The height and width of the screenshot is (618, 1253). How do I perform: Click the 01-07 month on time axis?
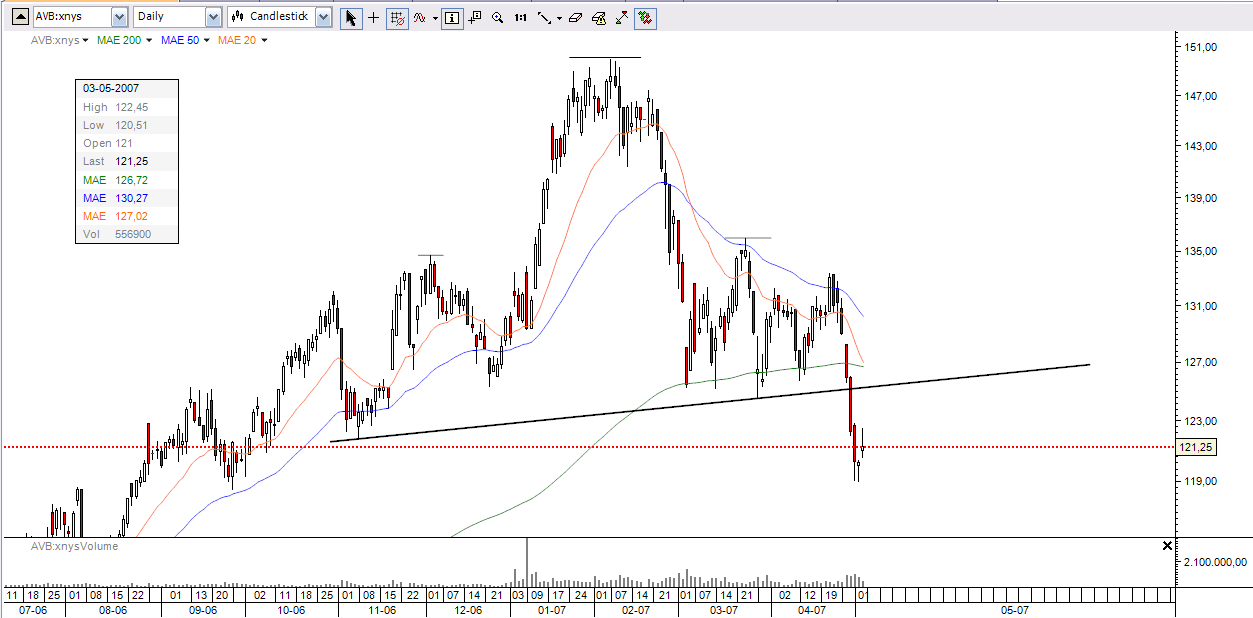coord(552,609)
